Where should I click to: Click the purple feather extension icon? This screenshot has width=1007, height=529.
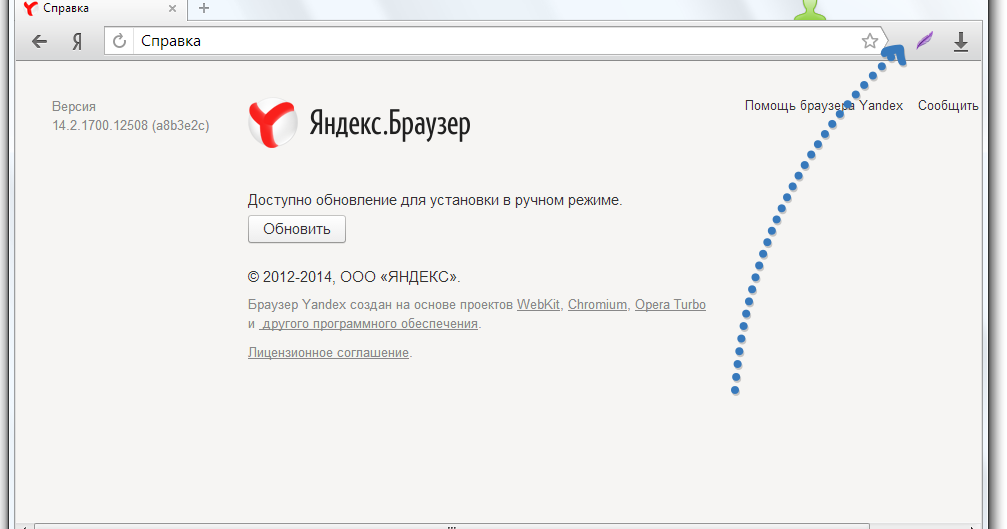(x=925, y=41)
